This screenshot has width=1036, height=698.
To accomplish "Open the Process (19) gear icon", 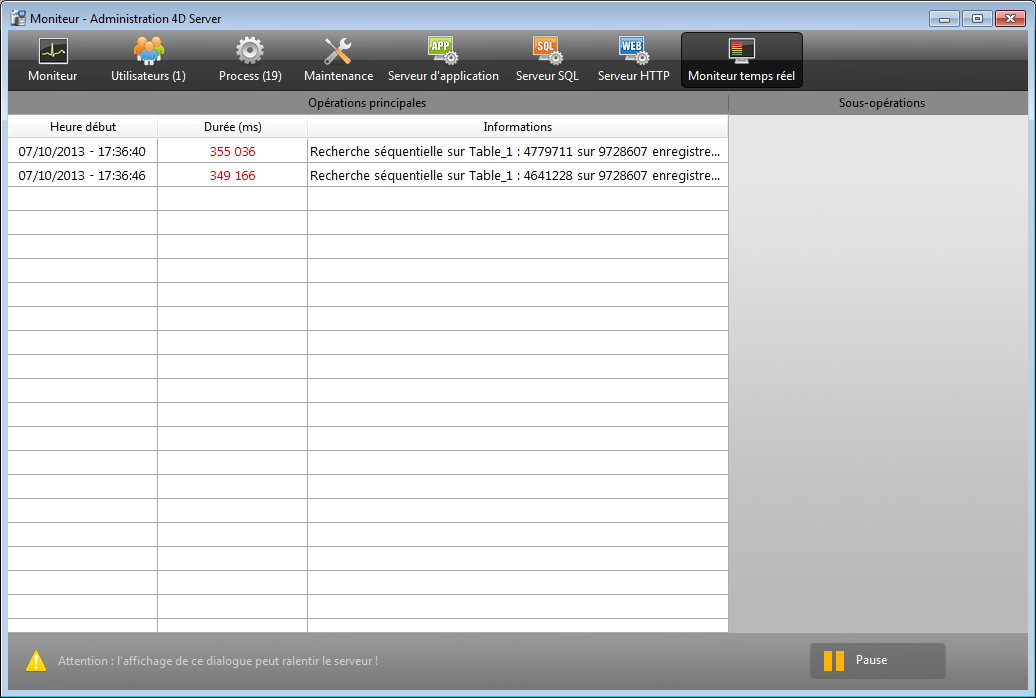I will pos(250,51).
